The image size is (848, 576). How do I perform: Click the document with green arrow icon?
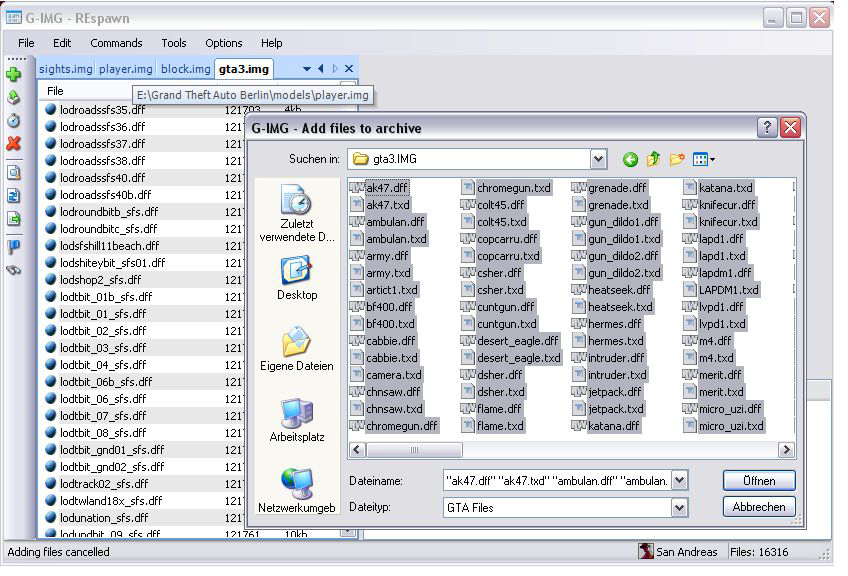click(x=14, y=219)
